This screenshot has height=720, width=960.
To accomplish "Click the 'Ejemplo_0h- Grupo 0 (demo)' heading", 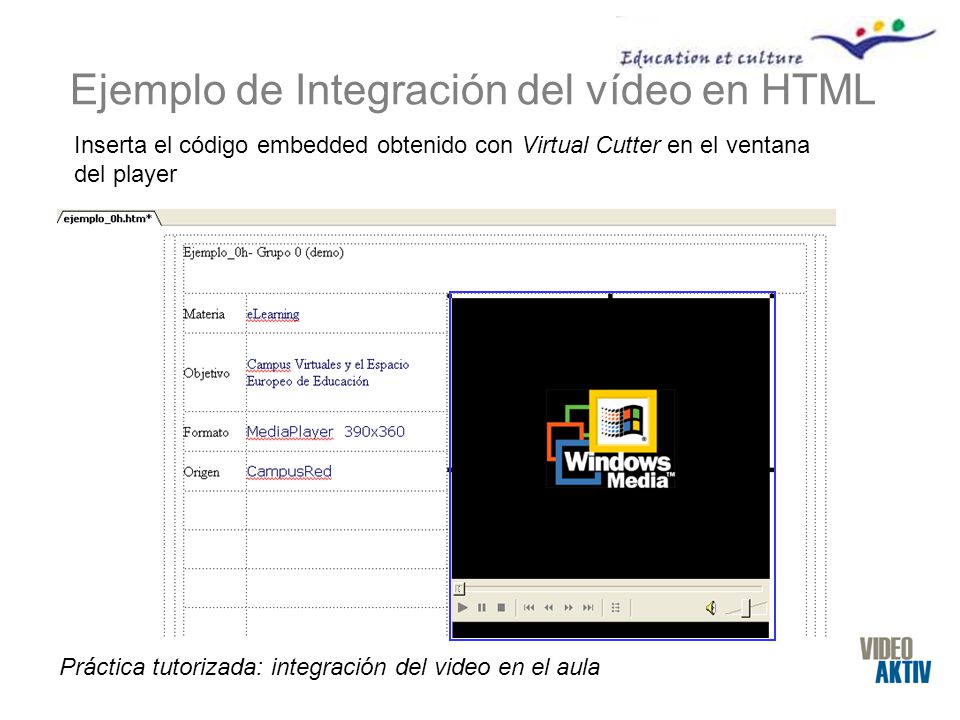I will 263,252.
